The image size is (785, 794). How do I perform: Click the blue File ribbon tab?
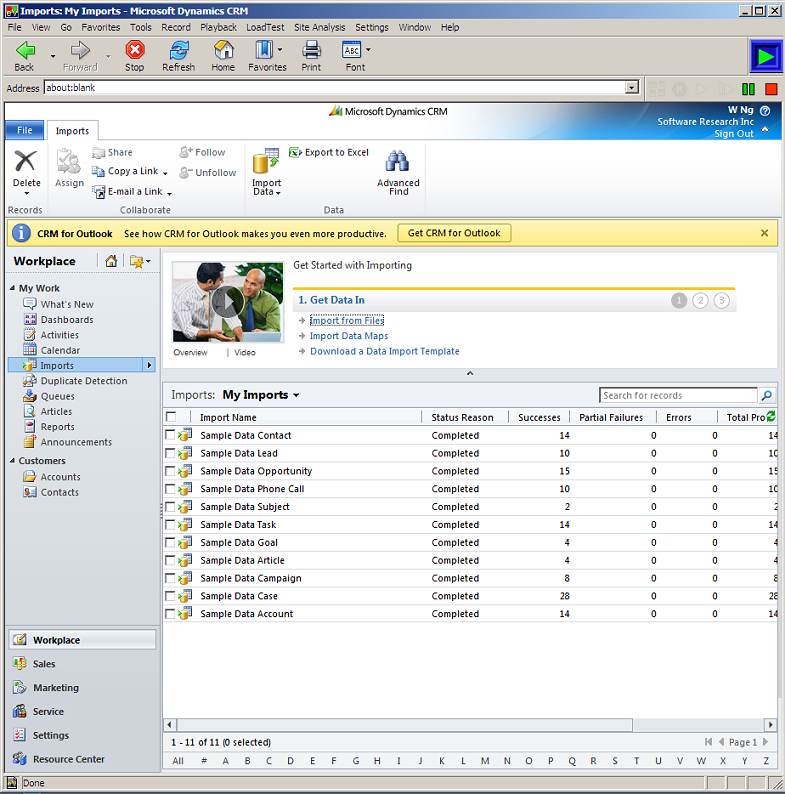24,130
